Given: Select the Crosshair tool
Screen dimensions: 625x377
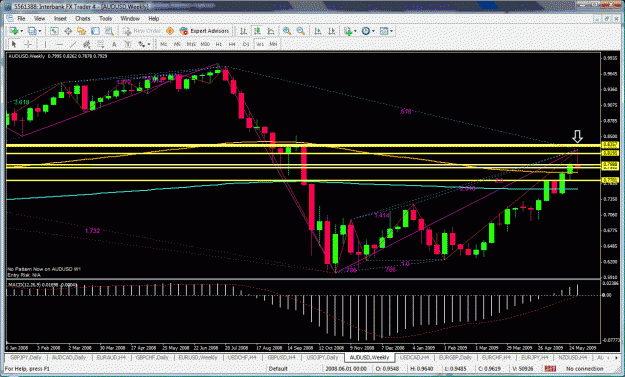Looking at the screenshot, I should (x=28, y=44).
